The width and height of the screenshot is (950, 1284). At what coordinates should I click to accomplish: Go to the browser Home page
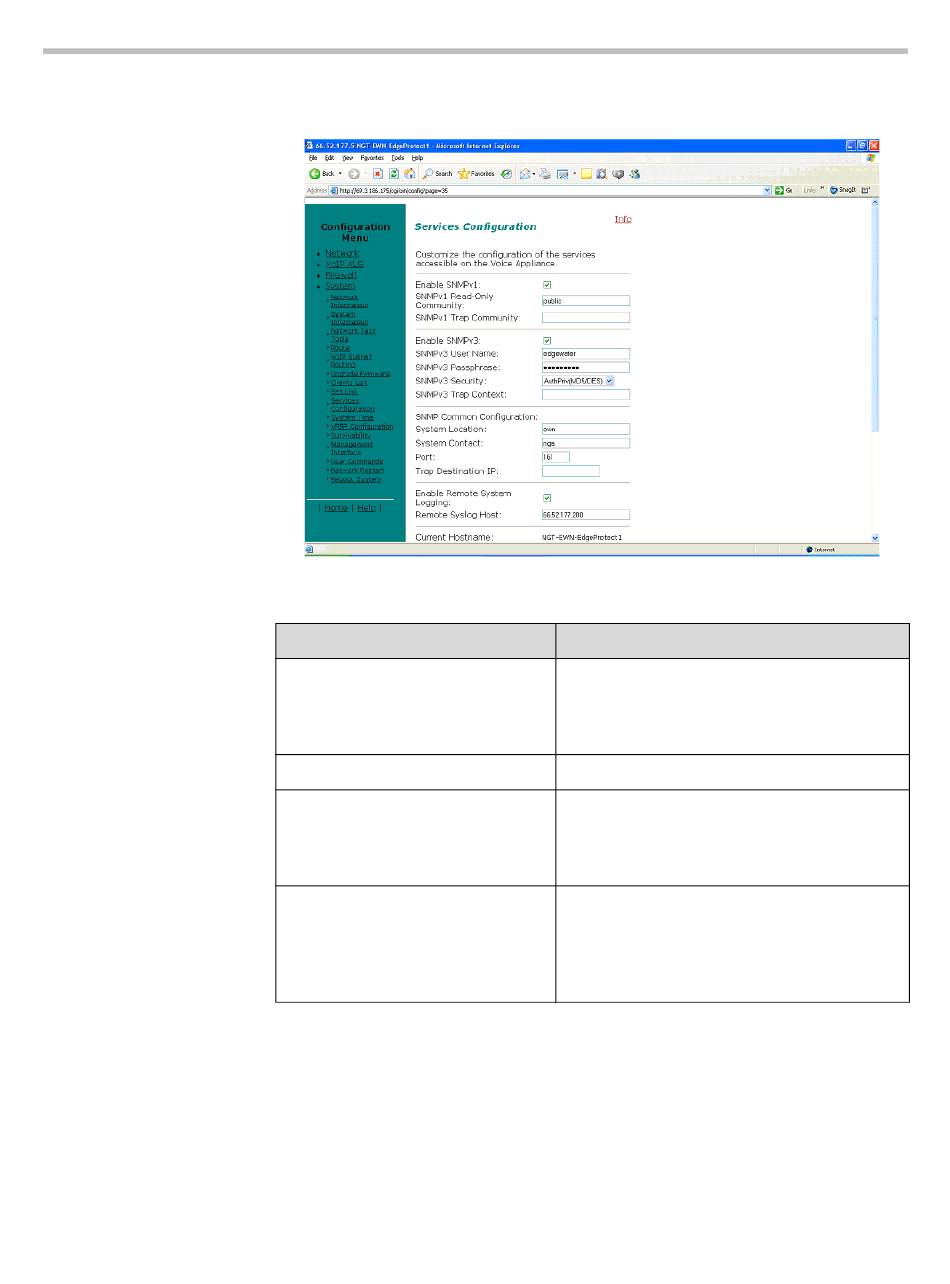coord(410,174)
